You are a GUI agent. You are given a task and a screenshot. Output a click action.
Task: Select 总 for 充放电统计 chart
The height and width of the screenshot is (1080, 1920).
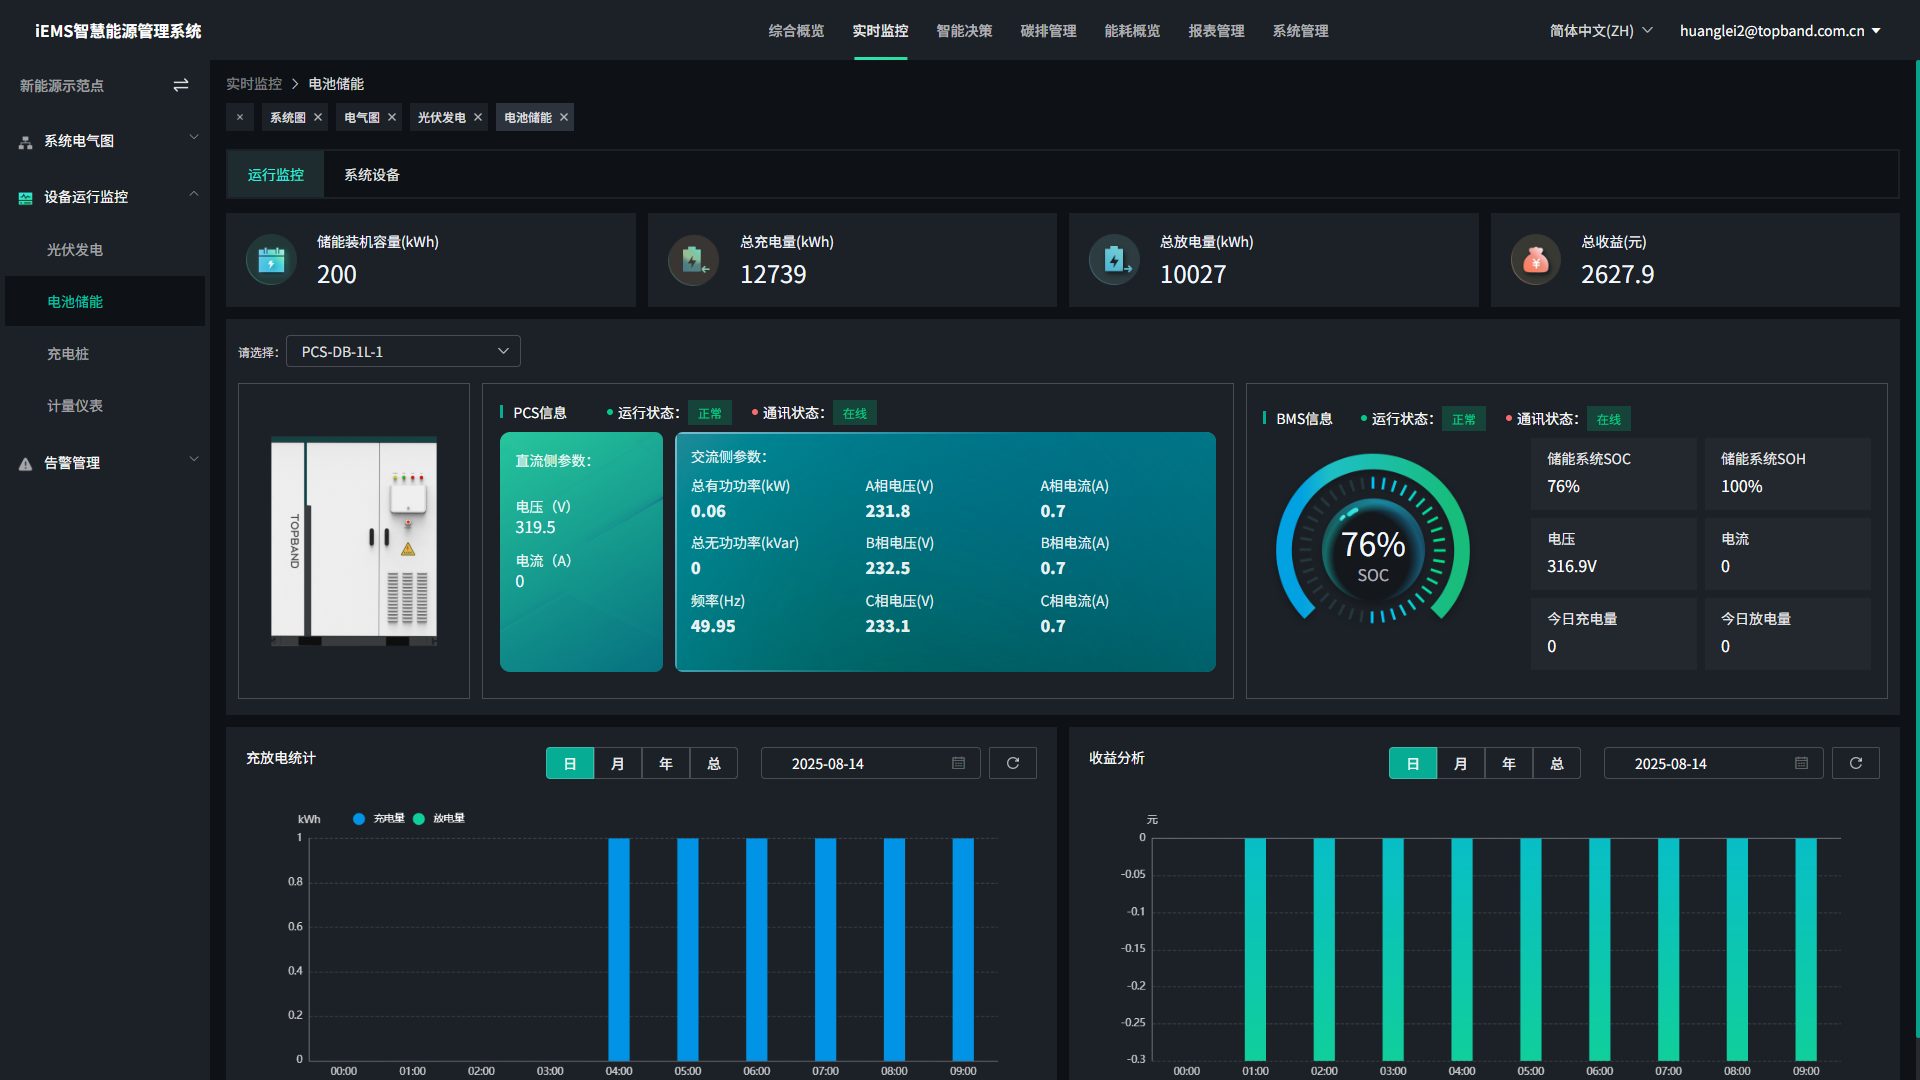714,762
